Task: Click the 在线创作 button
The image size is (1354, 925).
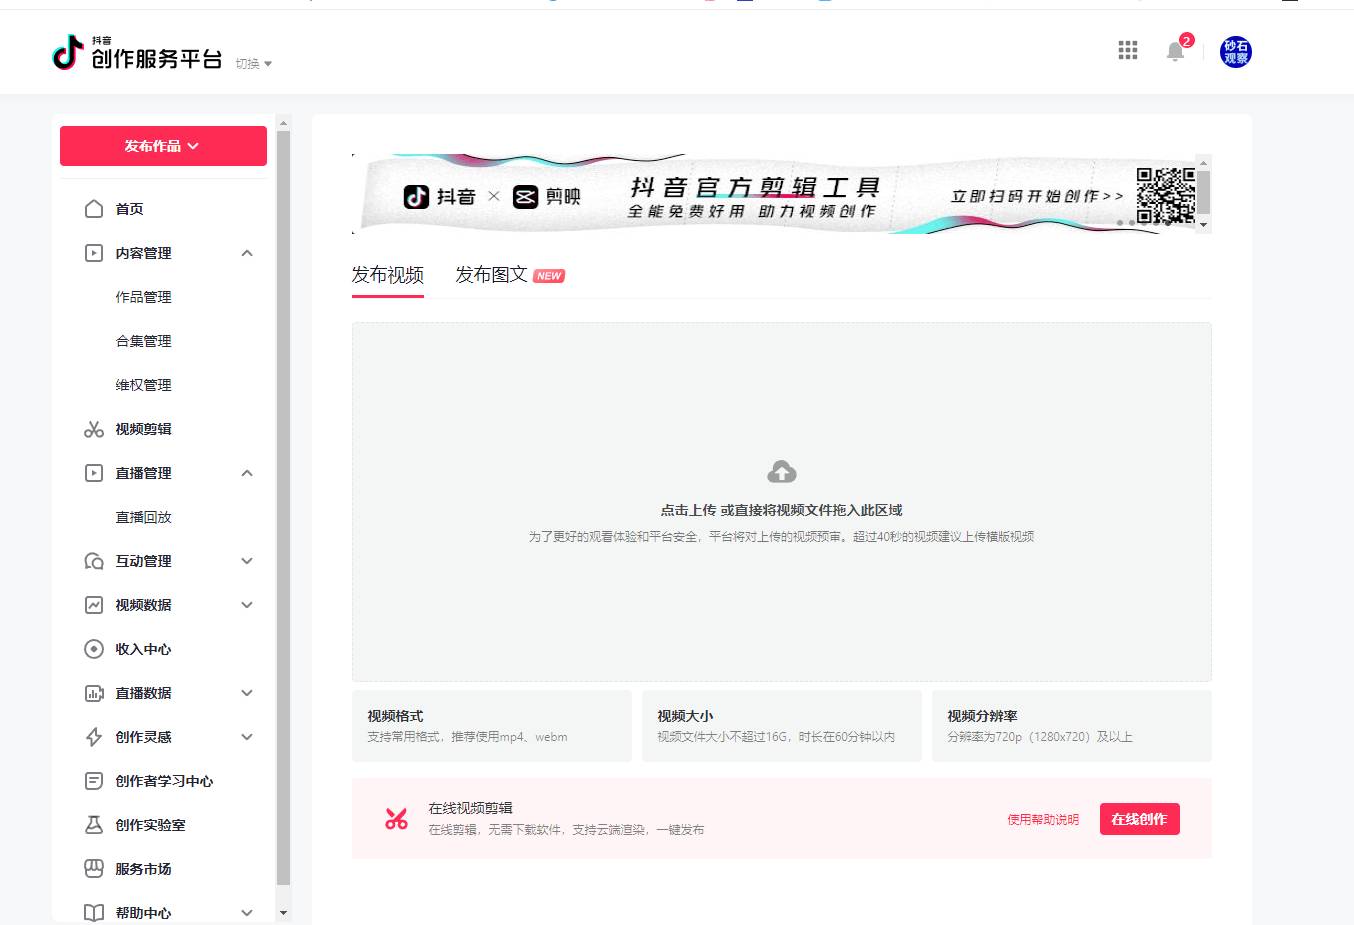Action: [1139, 818]
